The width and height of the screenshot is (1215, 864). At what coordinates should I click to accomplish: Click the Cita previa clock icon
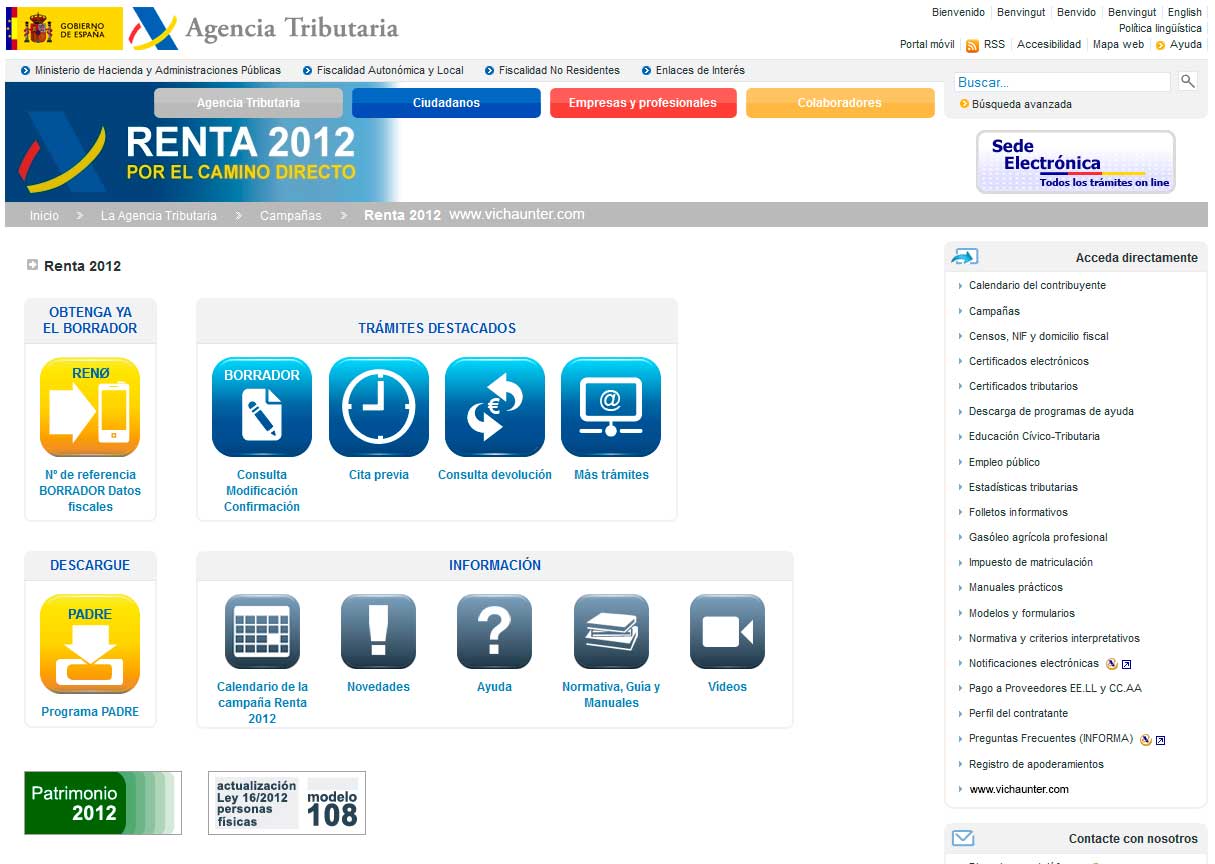[x=379, y=407]
